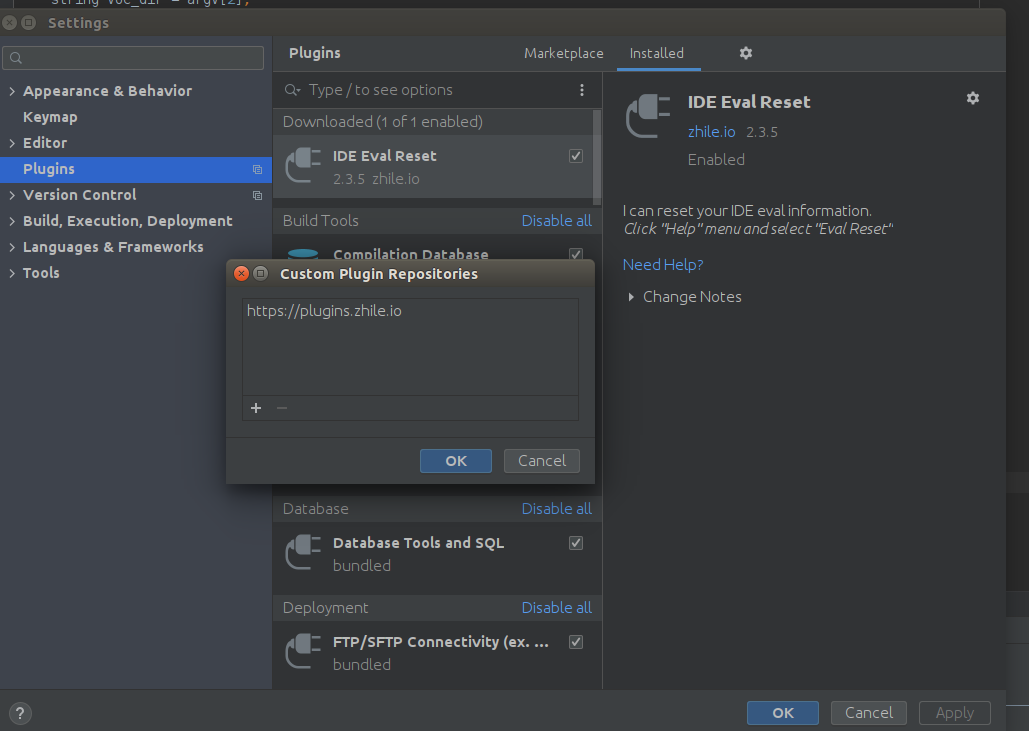This screenshot has height=731, width=1029.
Task: Toggle the Compilation Database checkbox
Action: (x=576, y=254)
